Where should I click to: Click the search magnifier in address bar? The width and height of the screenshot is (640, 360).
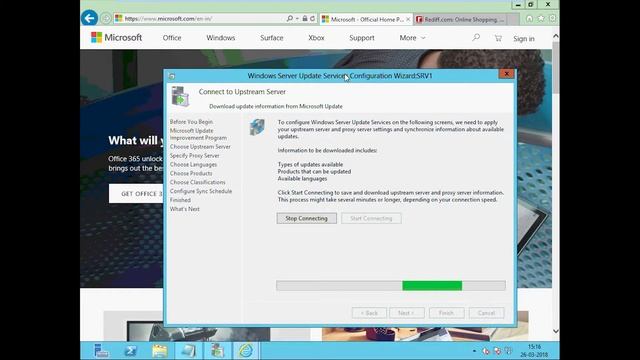coord(289,19)
